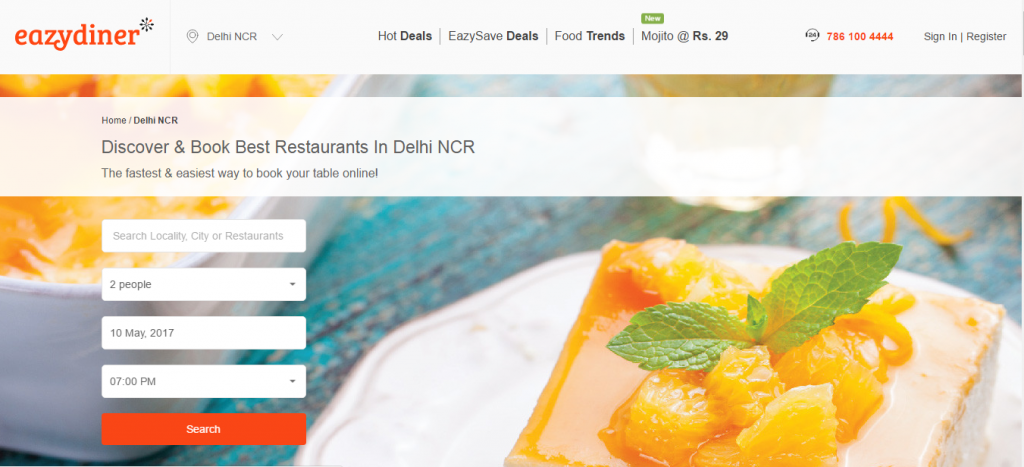Click Delhi NCR breadcrumb item
1024x467 pixels.
point(155,120)
